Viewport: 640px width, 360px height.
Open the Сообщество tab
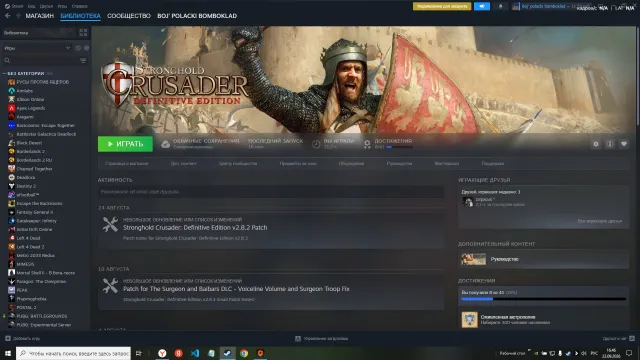(129, 16)
